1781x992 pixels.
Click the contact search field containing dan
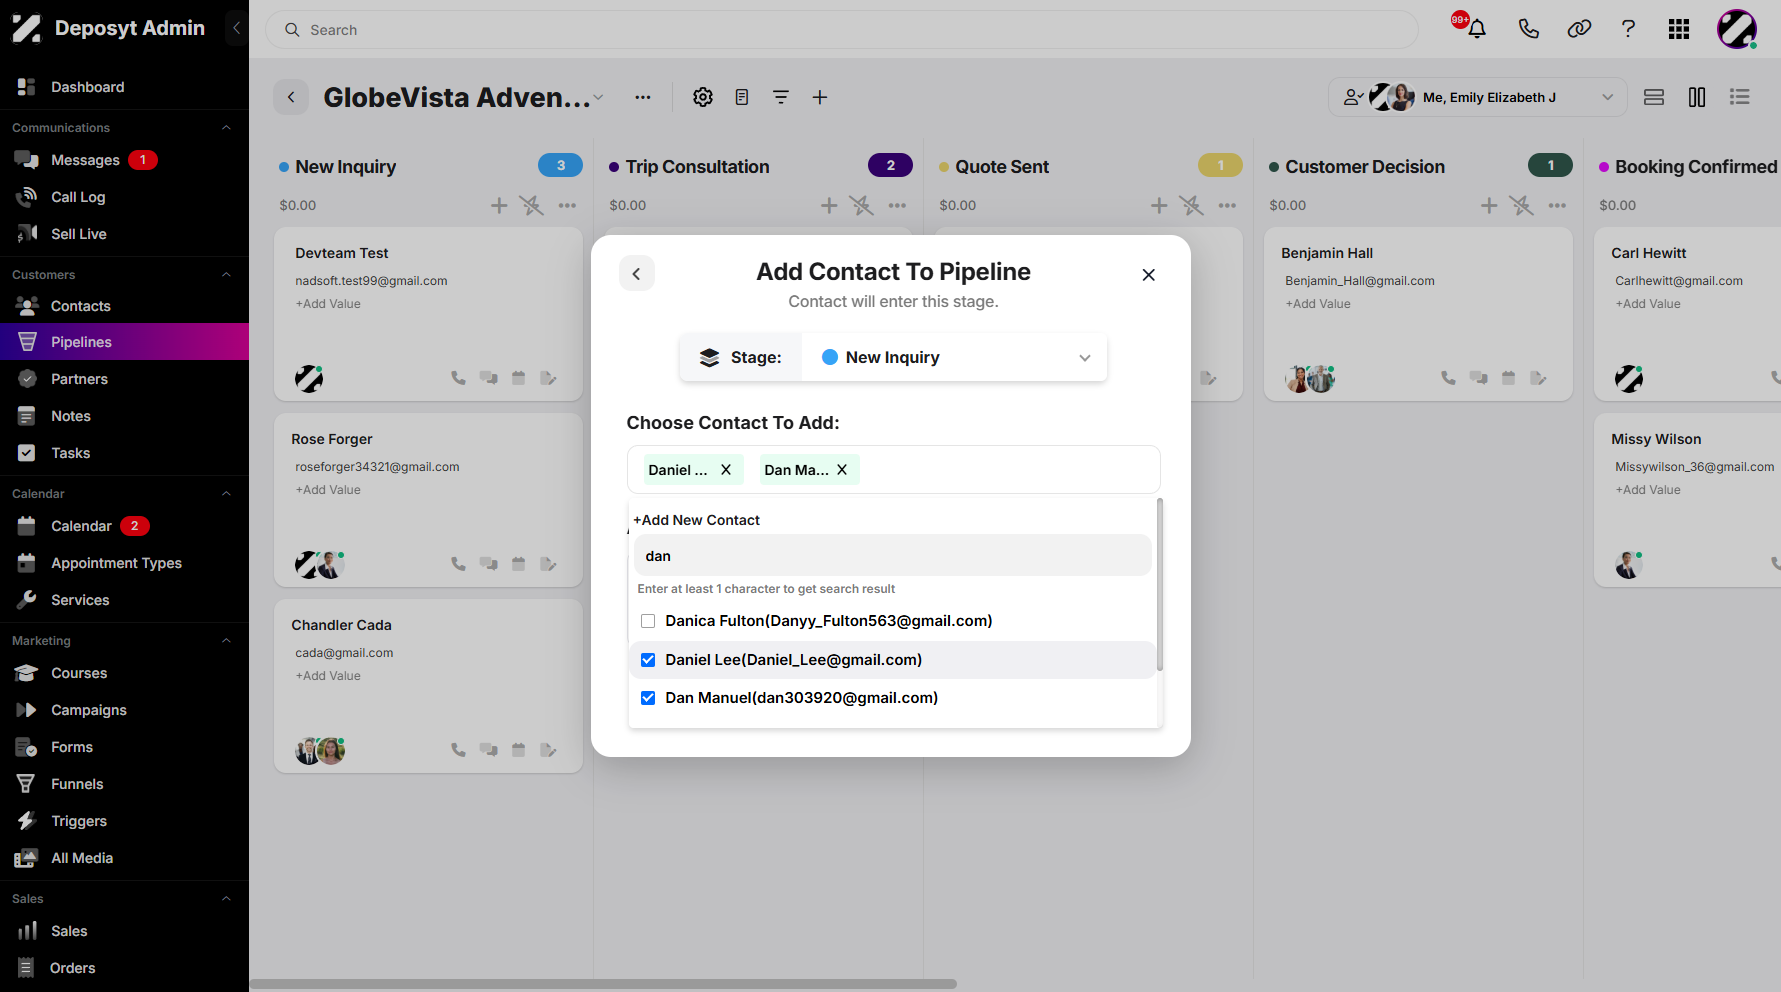(x=893, y=556)
